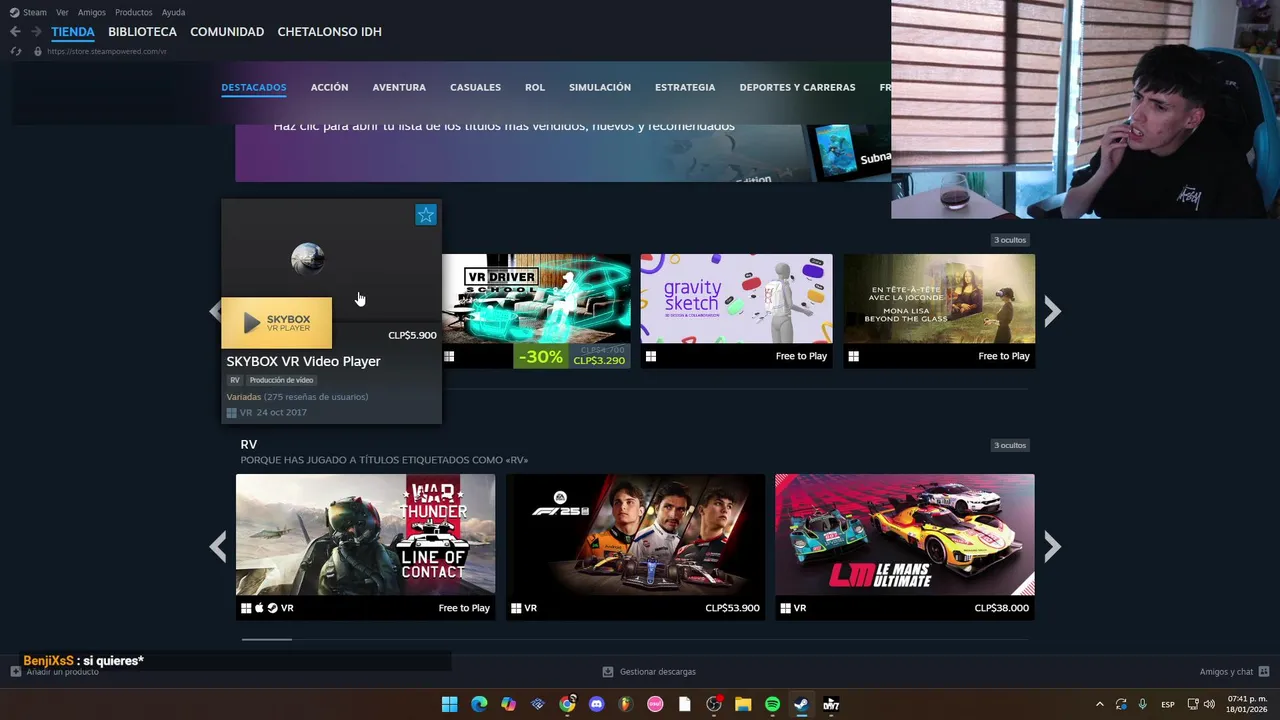The height and width of the screenshot is (720, 1280).
Task: Click the Steam icon in taskbar
Action: (801, 704)
